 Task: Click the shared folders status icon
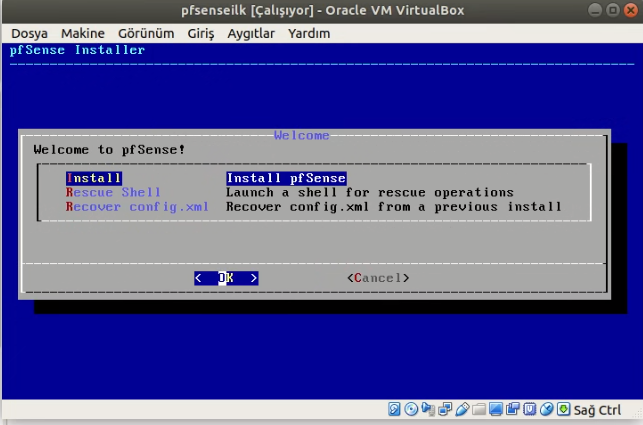(x=479, y=409)
